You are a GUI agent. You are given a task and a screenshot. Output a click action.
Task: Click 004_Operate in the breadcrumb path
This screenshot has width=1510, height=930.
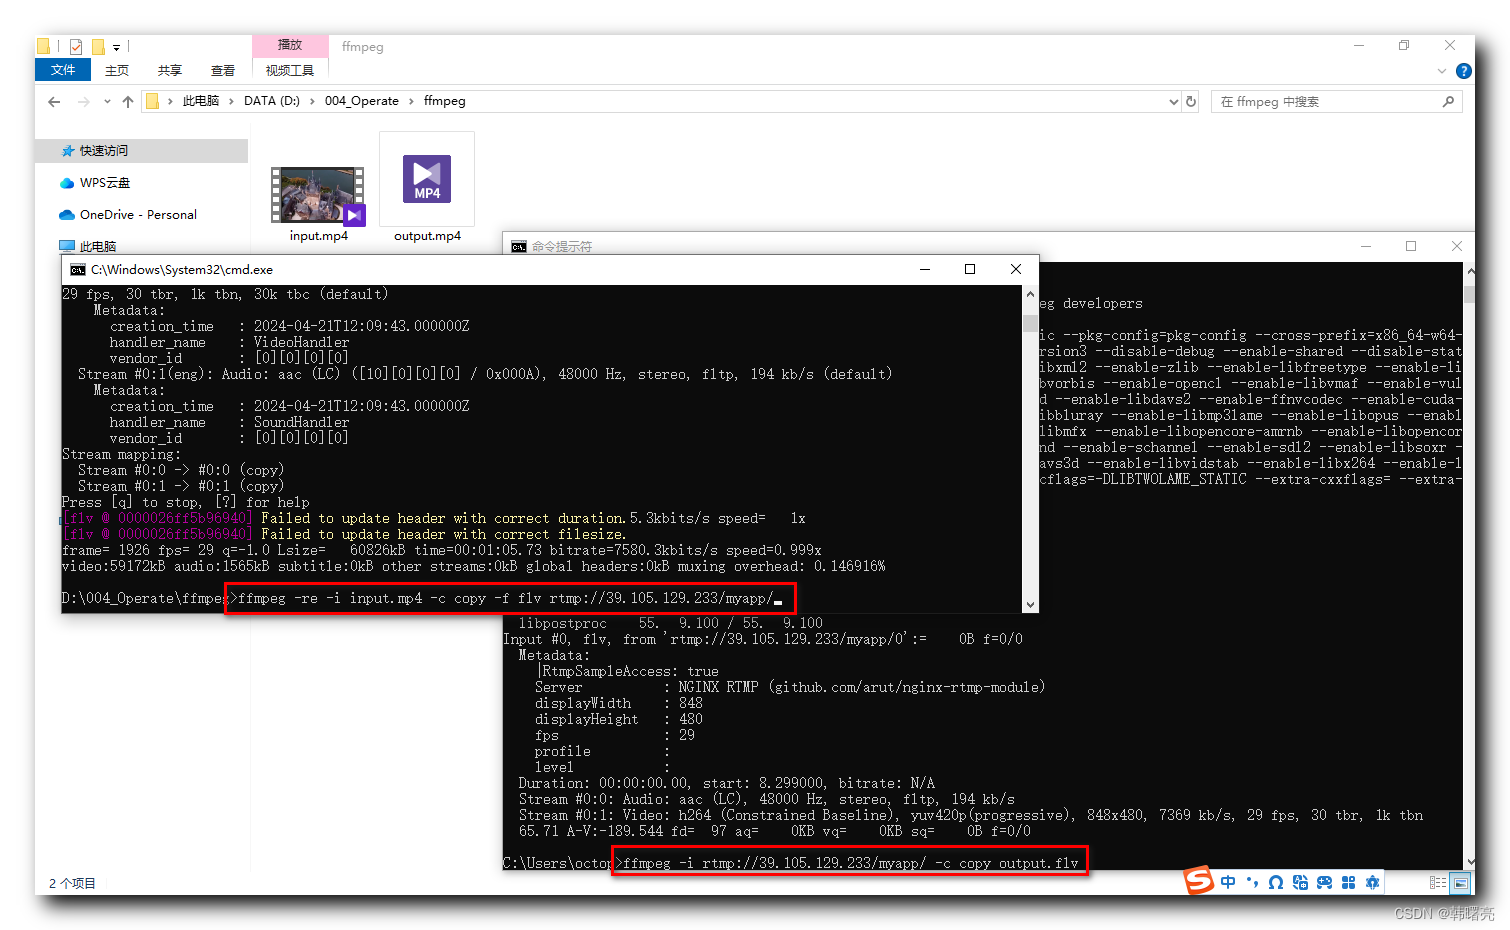tap(361, 101)
